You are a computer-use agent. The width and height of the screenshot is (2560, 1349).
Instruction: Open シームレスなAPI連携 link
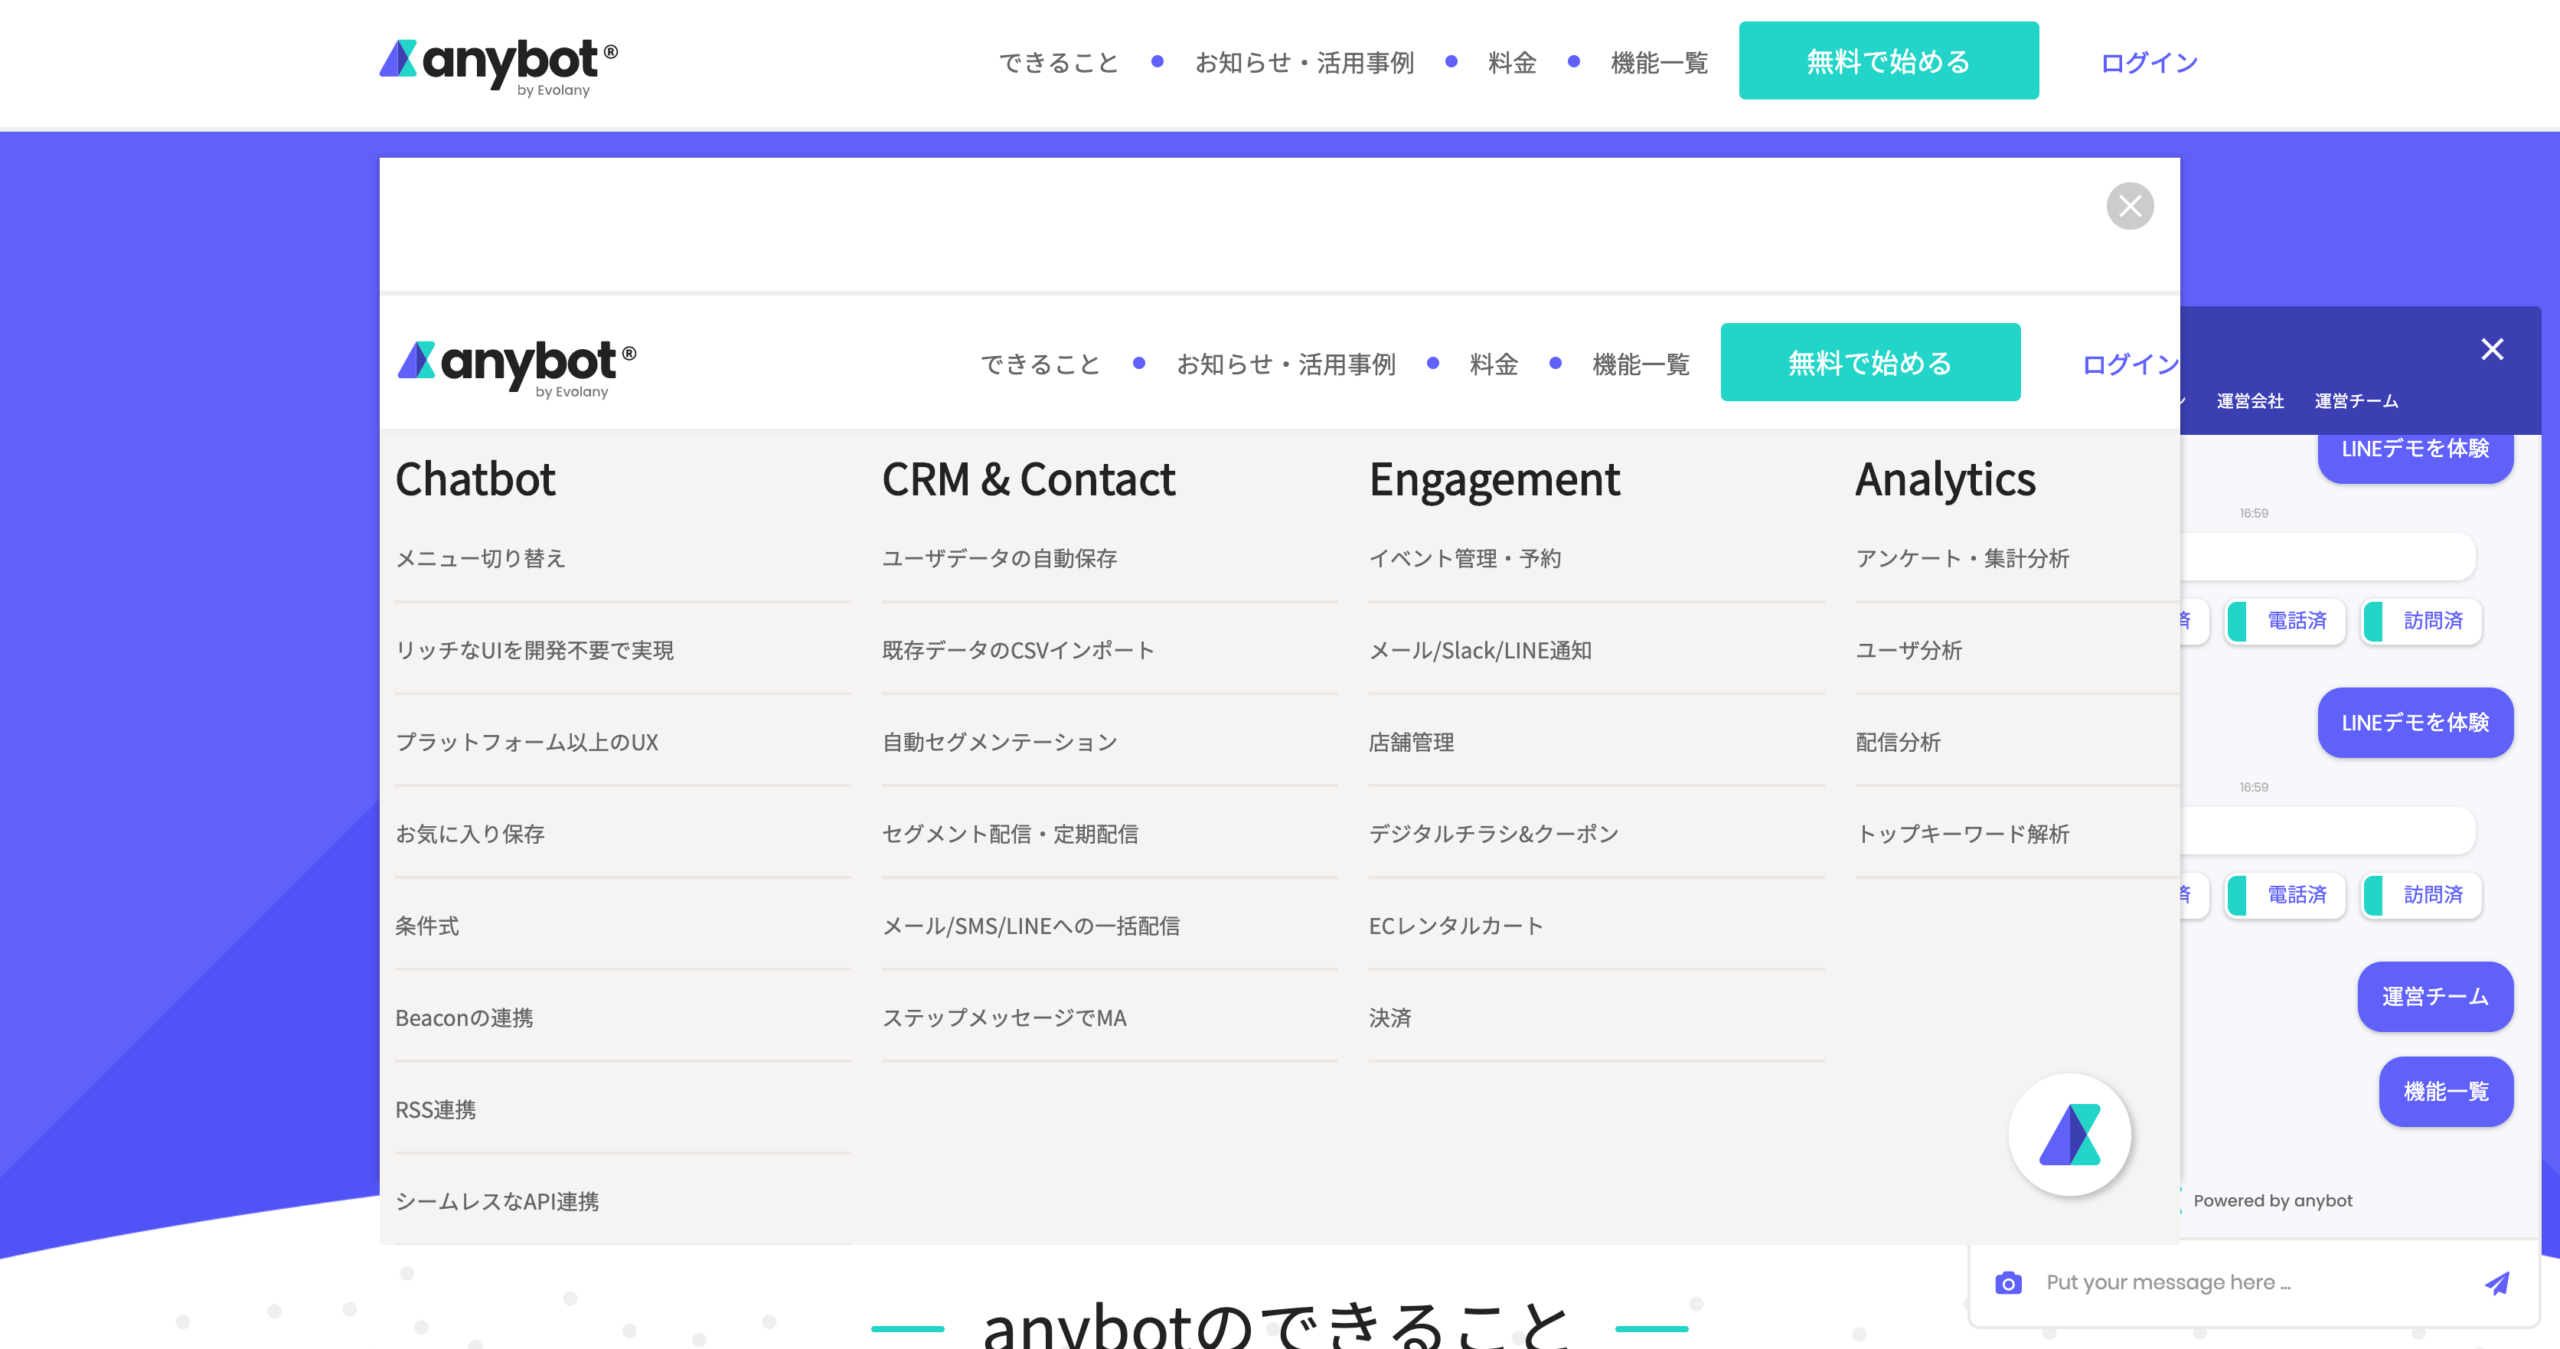497,1202
